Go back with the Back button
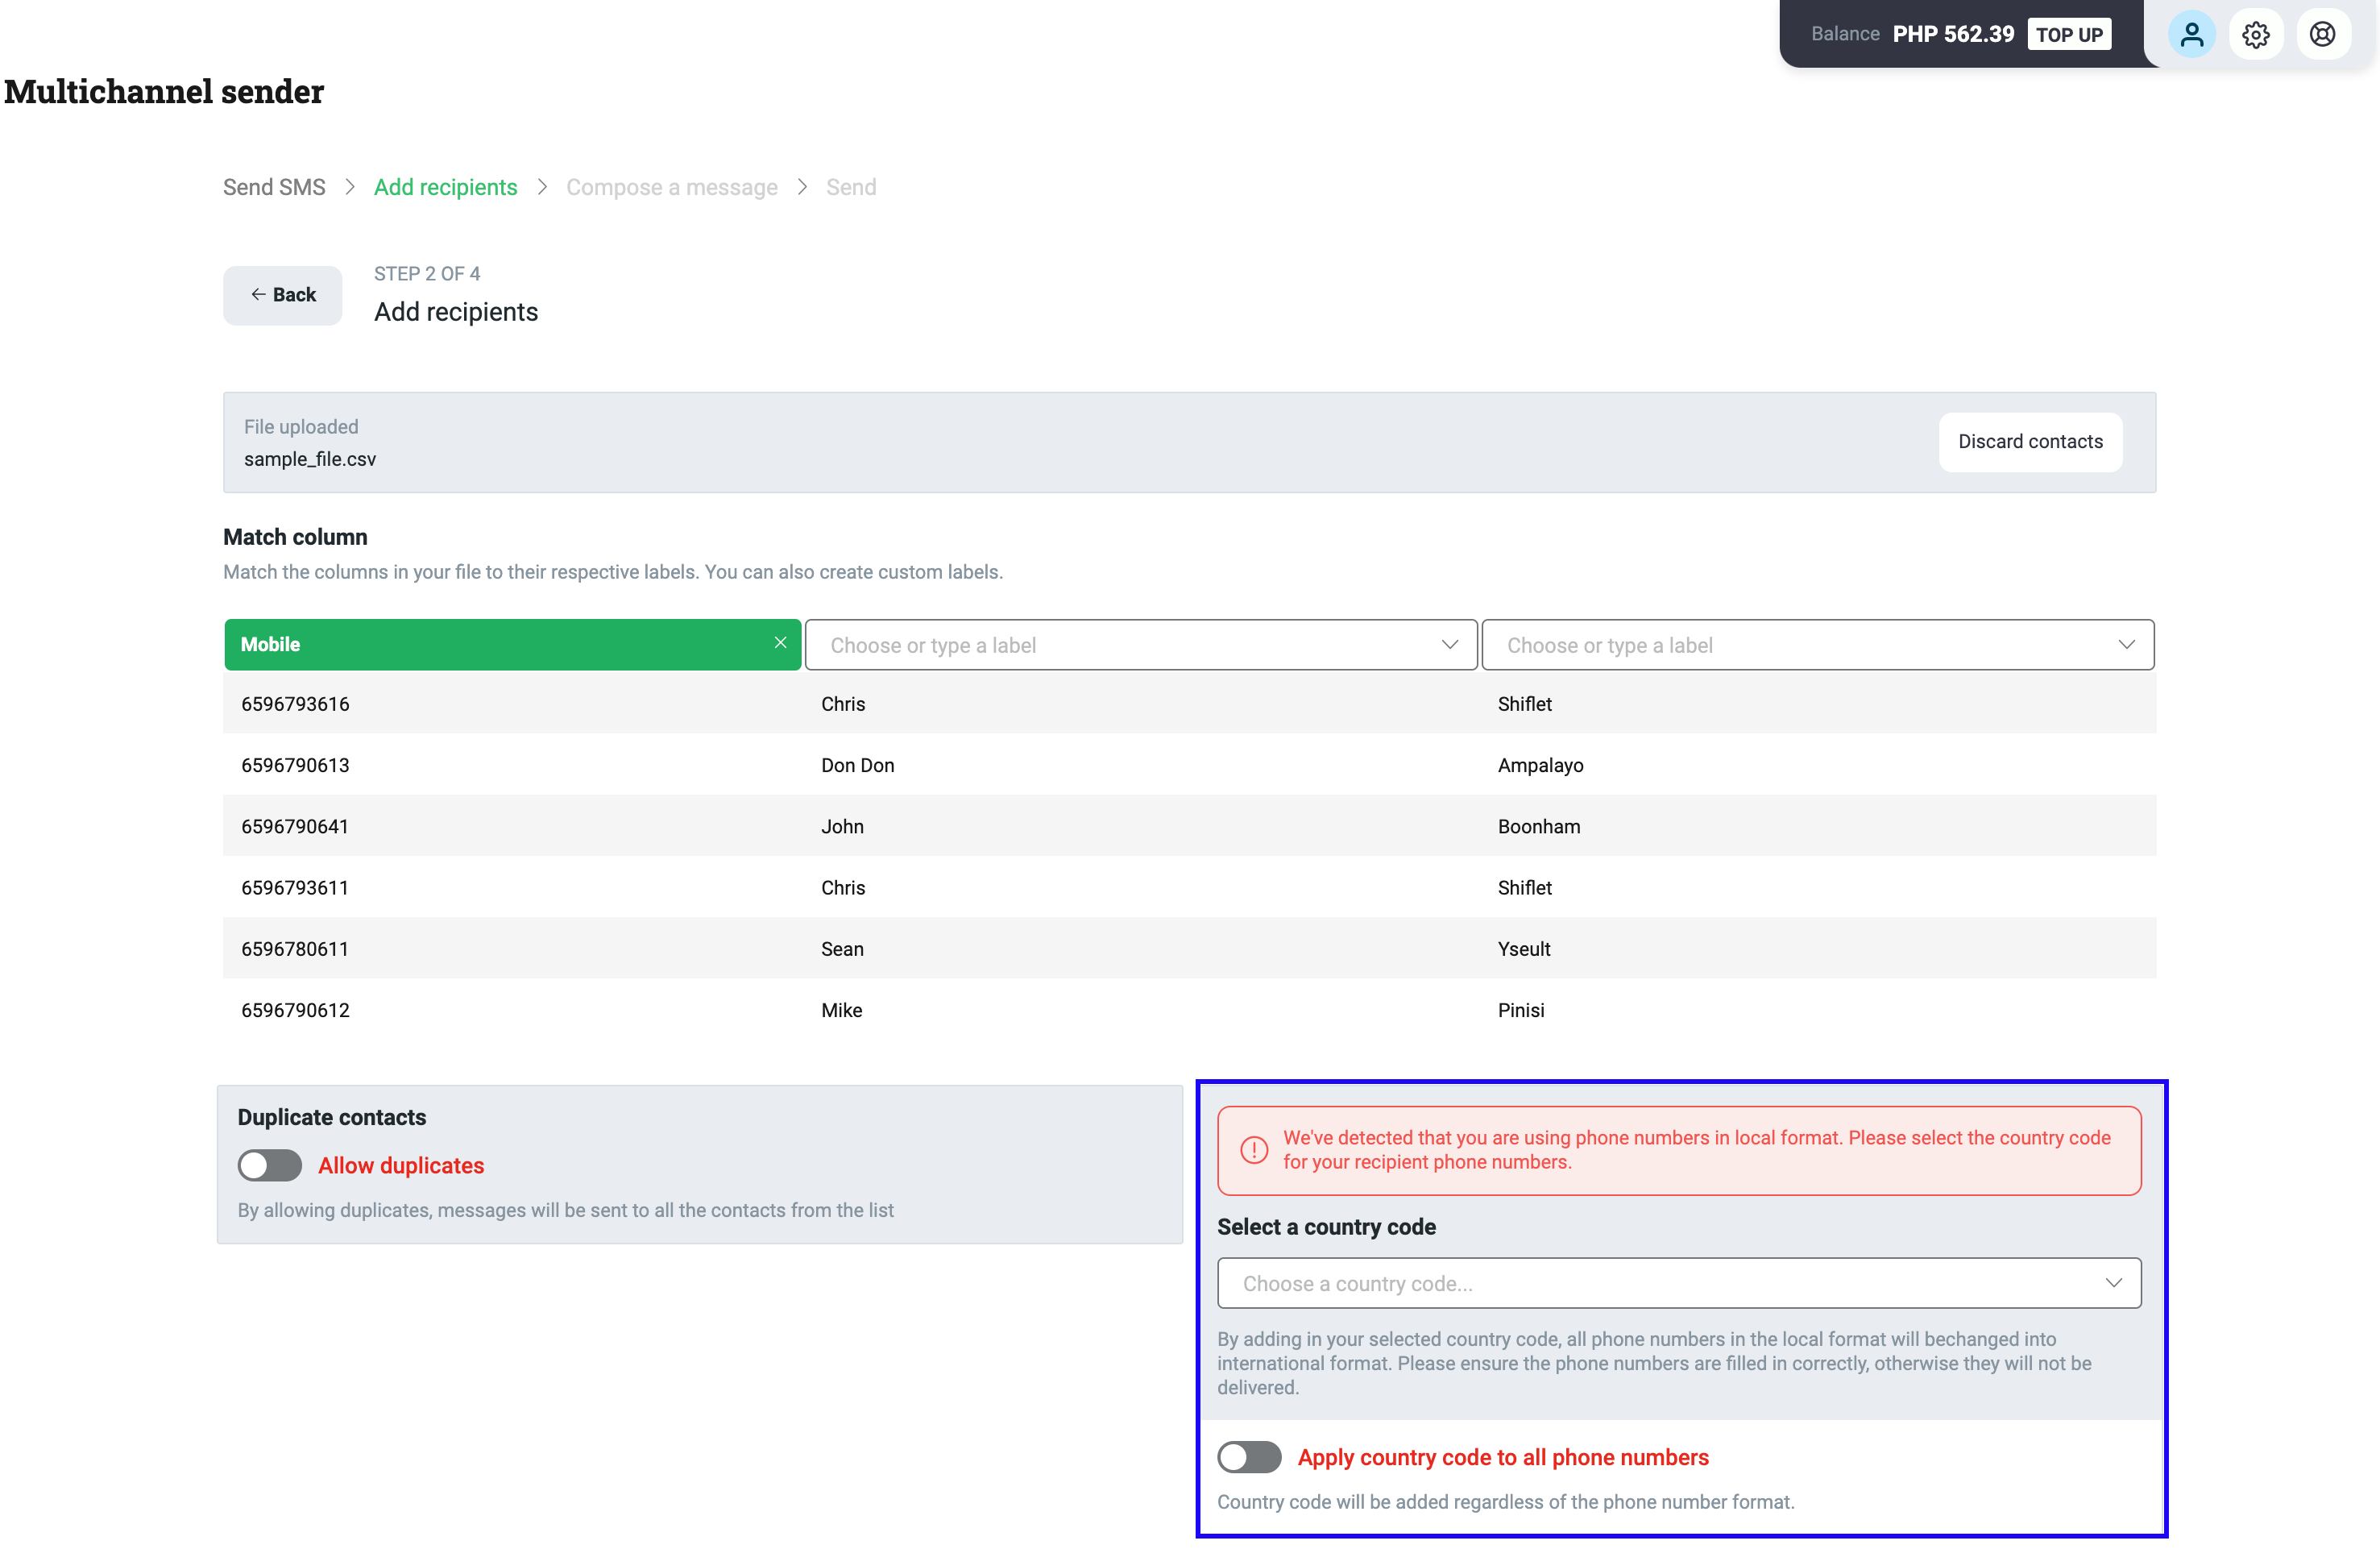The width and height of the screenshot is (2380, 1549). coord(282,295)
